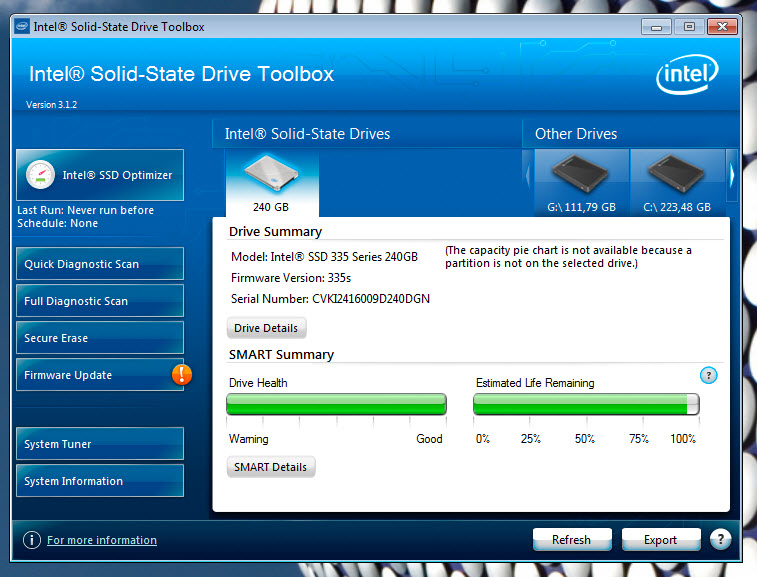
Task: Start the Full Diagnostic Scan
Action: point(100,301)
